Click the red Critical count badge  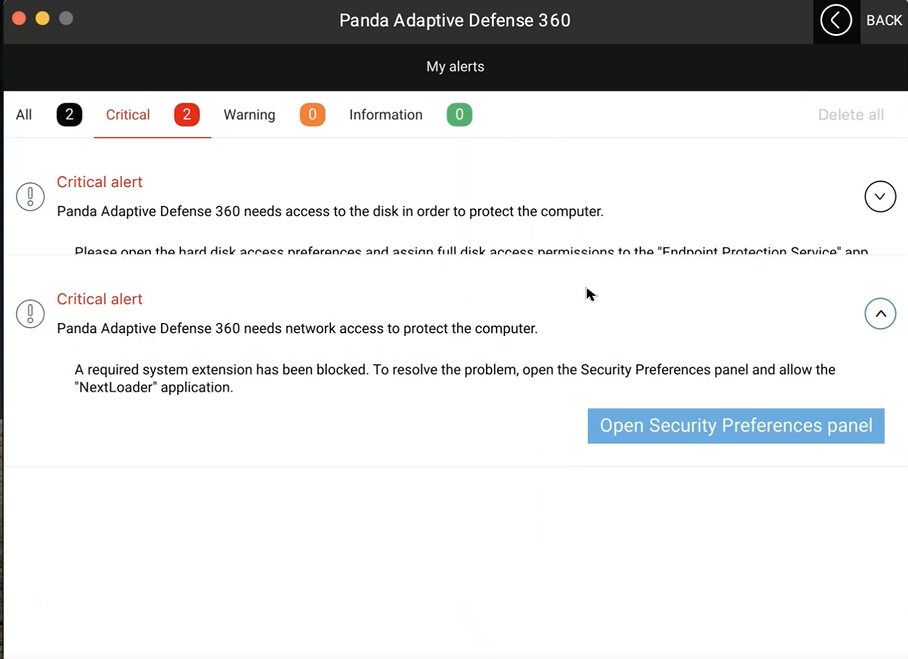187,115
